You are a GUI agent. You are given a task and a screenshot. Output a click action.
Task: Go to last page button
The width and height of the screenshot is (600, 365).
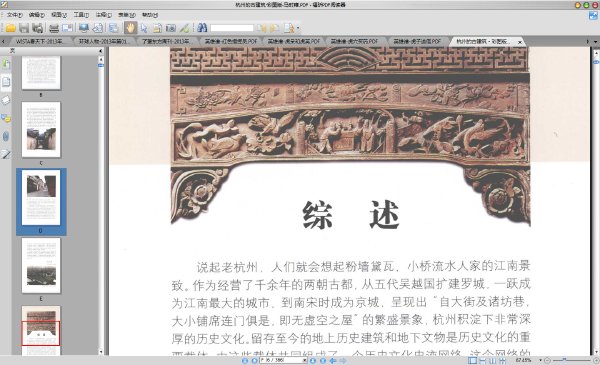pyautogui.click(x=323, y=360)
